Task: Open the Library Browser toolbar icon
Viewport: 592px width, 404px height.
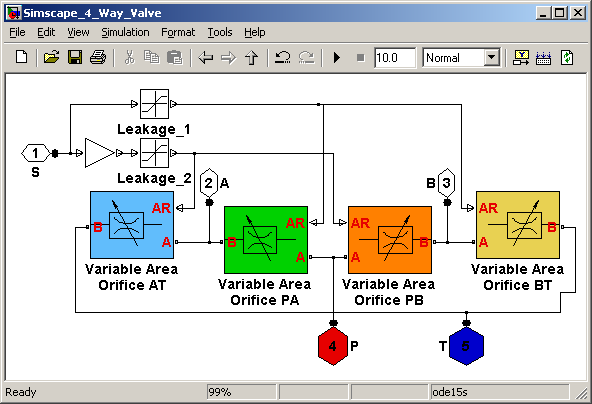Action: [x=521, y=58]
